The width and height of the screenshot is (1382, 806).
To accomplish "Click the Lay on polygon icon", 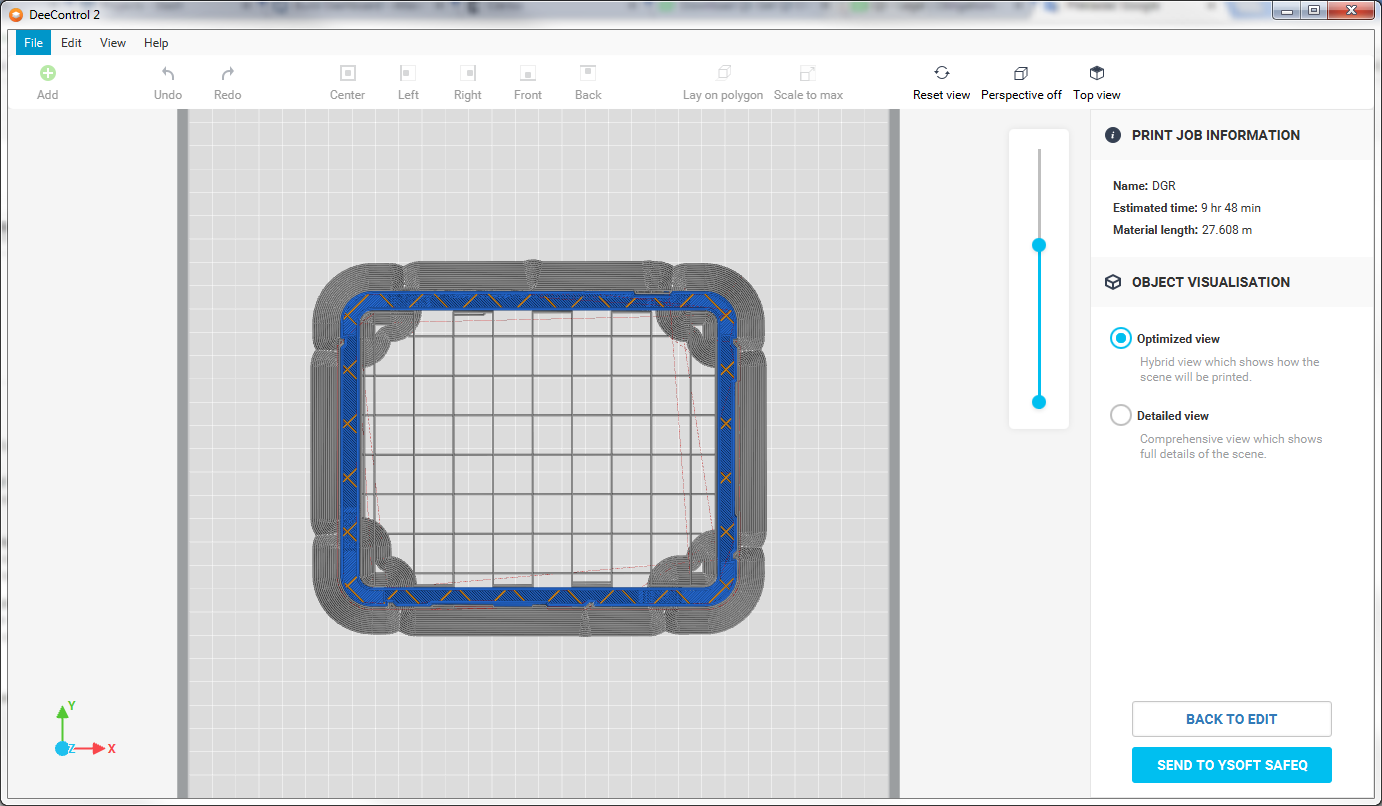I will click(x=723, y=74).
